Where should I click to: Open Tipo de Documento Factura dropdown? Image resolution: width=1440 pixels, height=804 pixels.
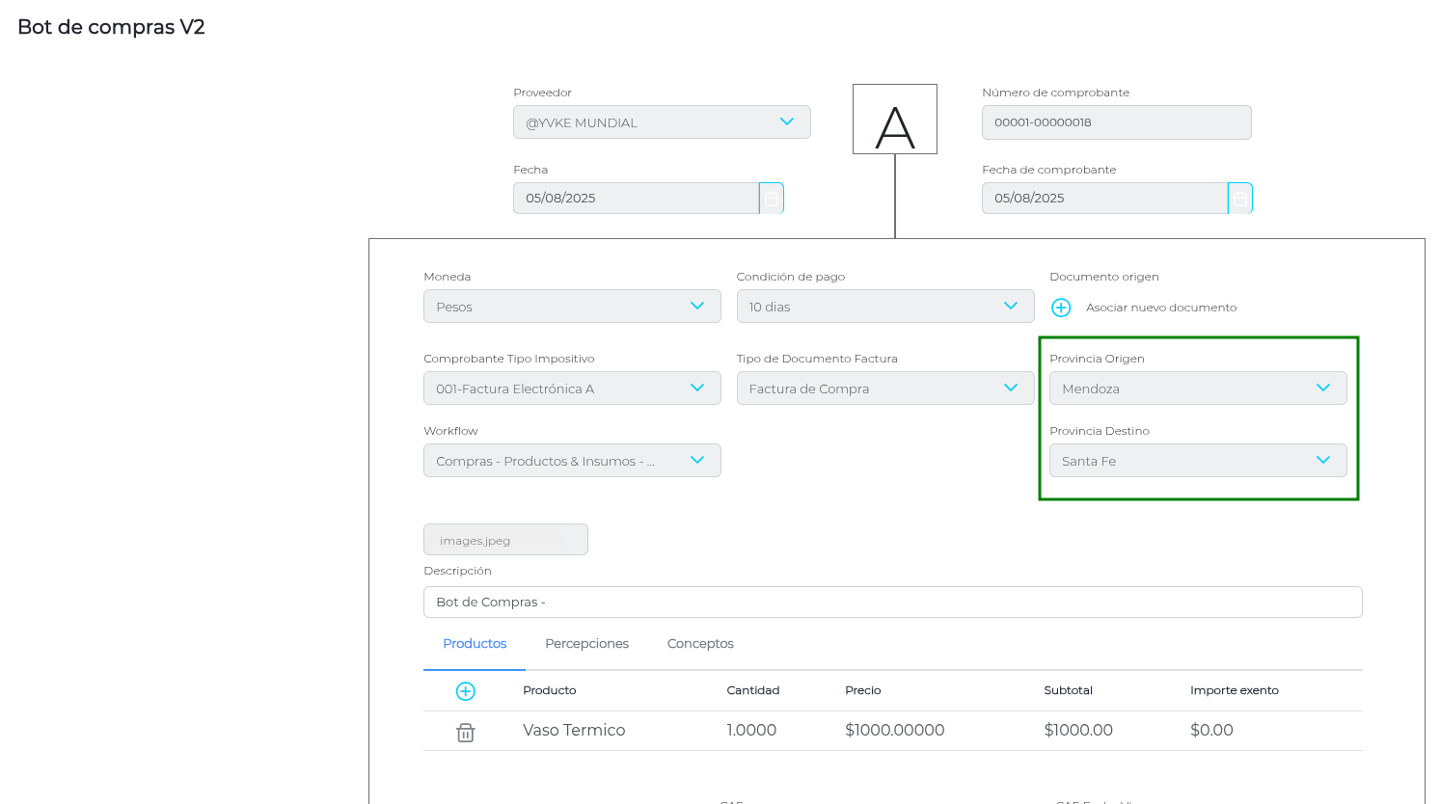tap(885, 388)
